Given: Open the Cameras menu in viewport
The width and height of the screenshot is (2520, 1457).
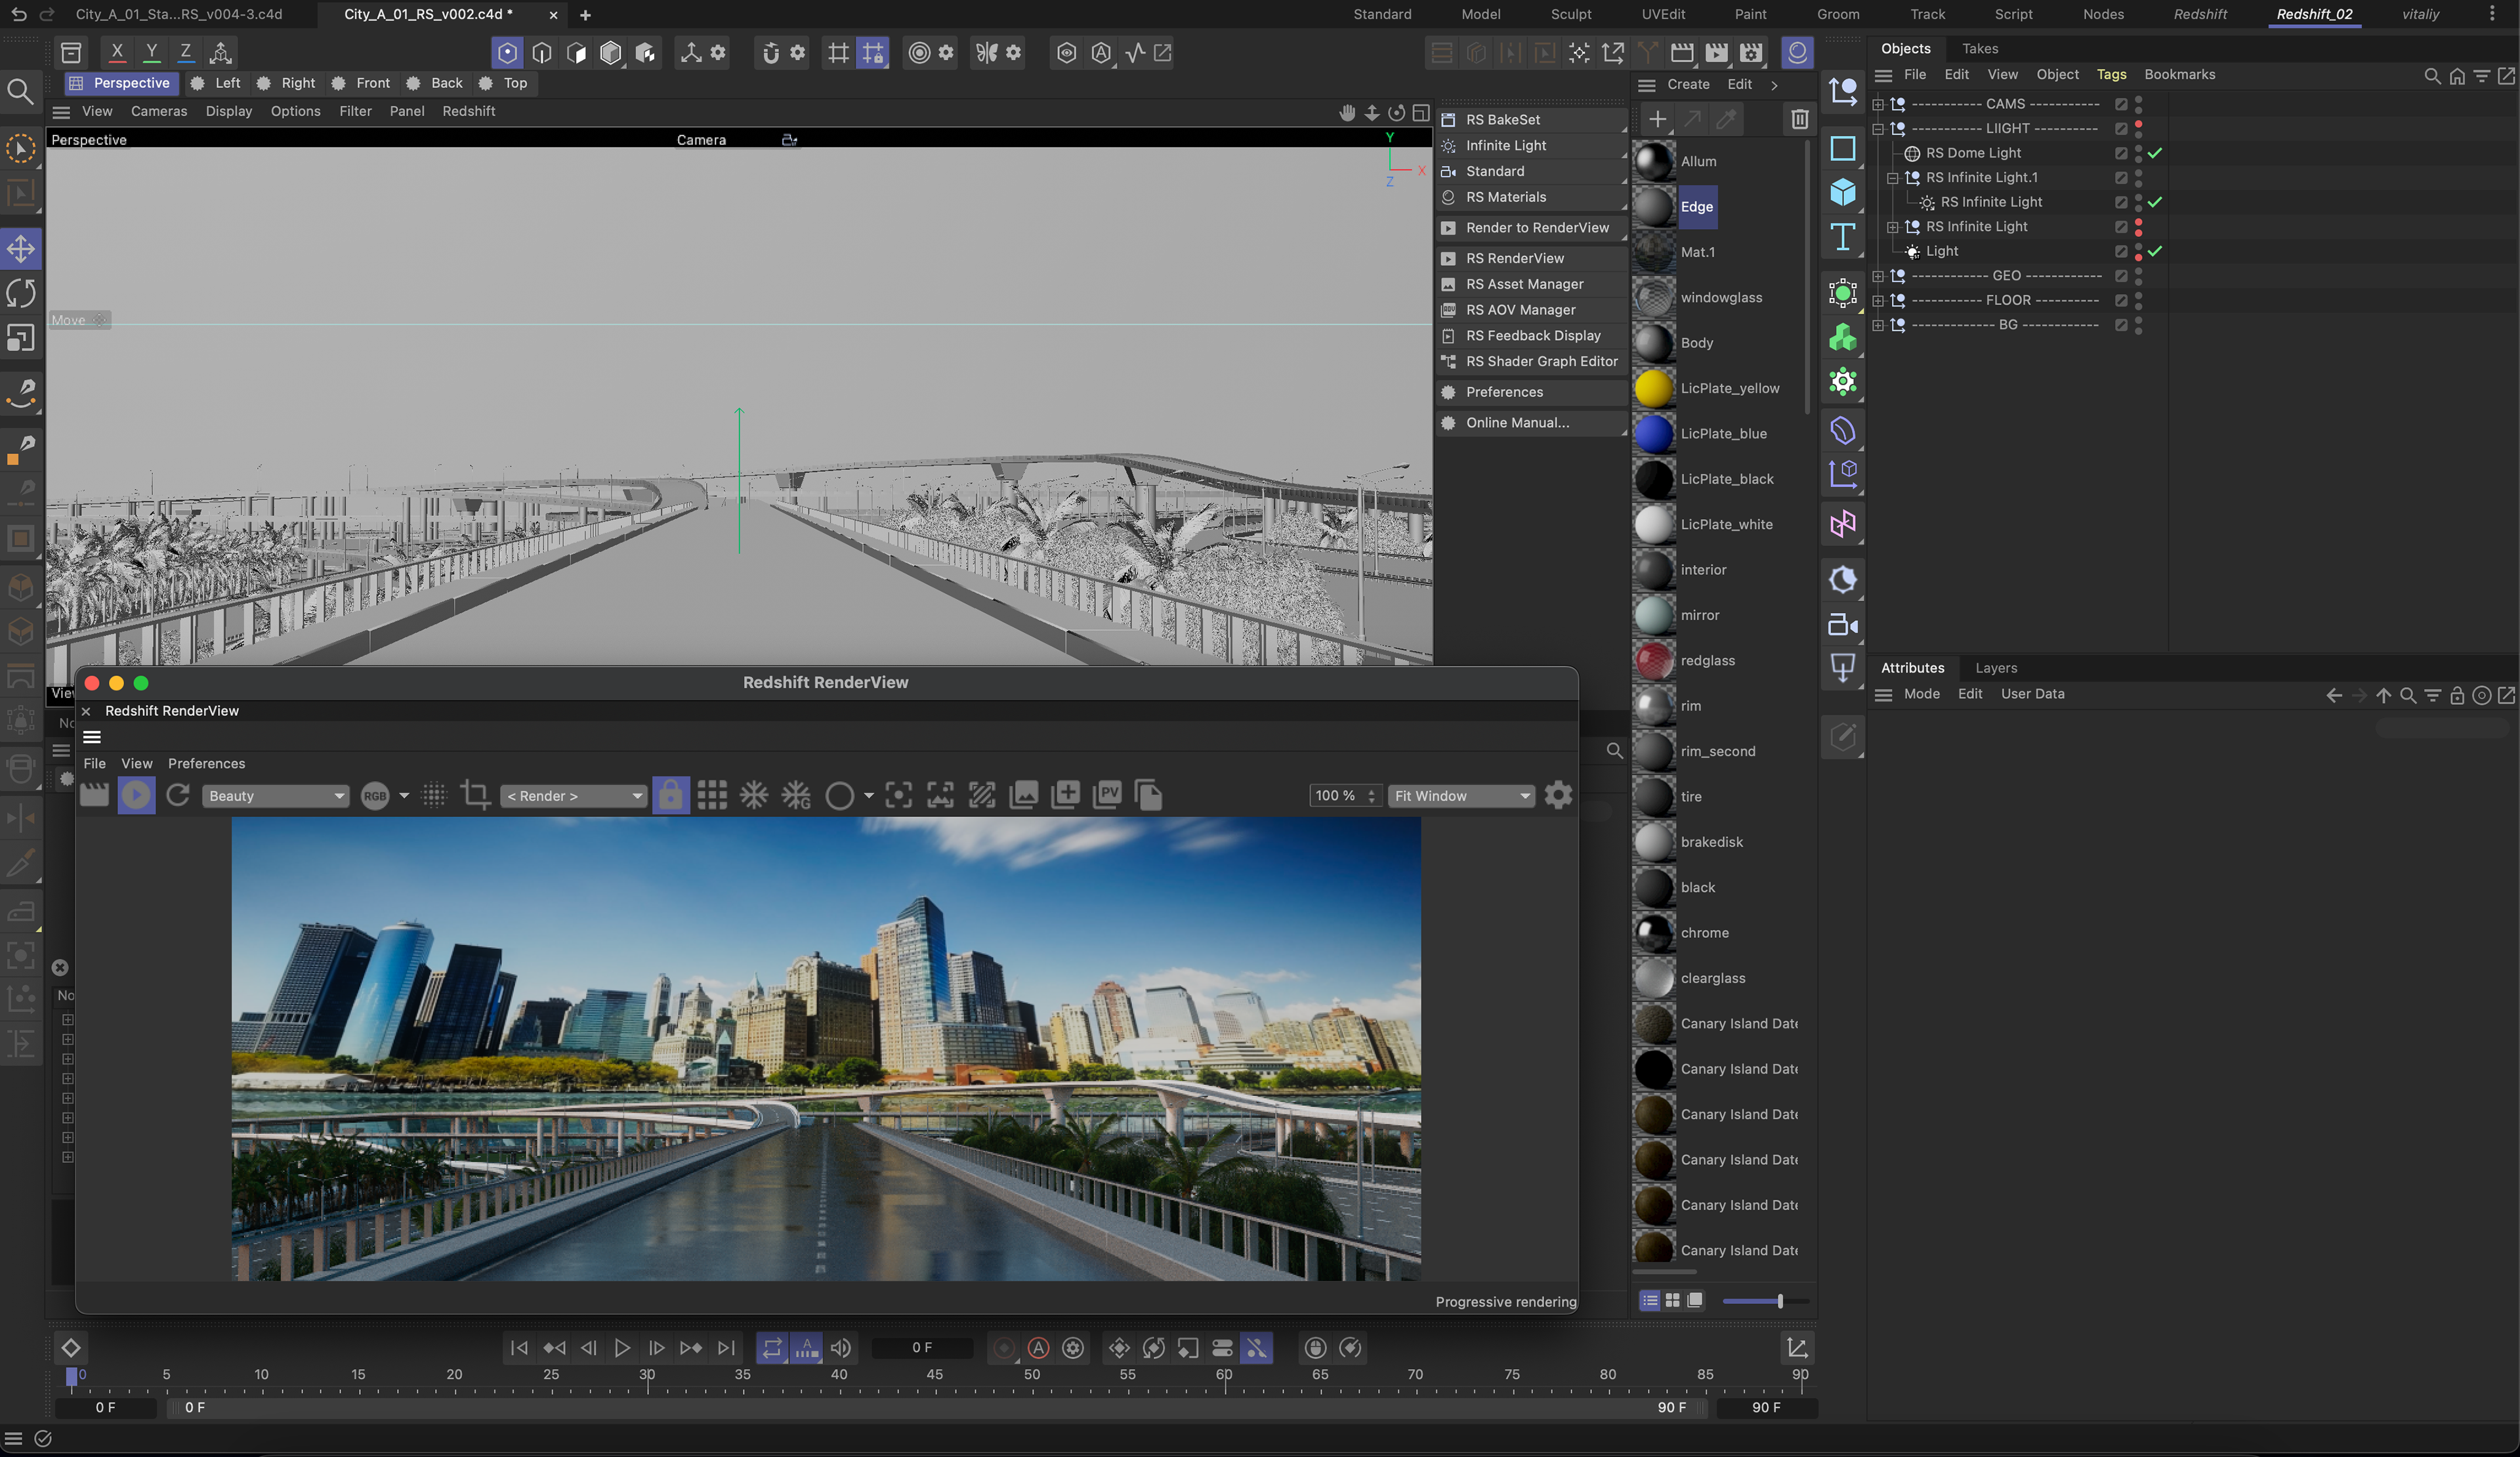Looking at the screenshot, I should [158, 111].
